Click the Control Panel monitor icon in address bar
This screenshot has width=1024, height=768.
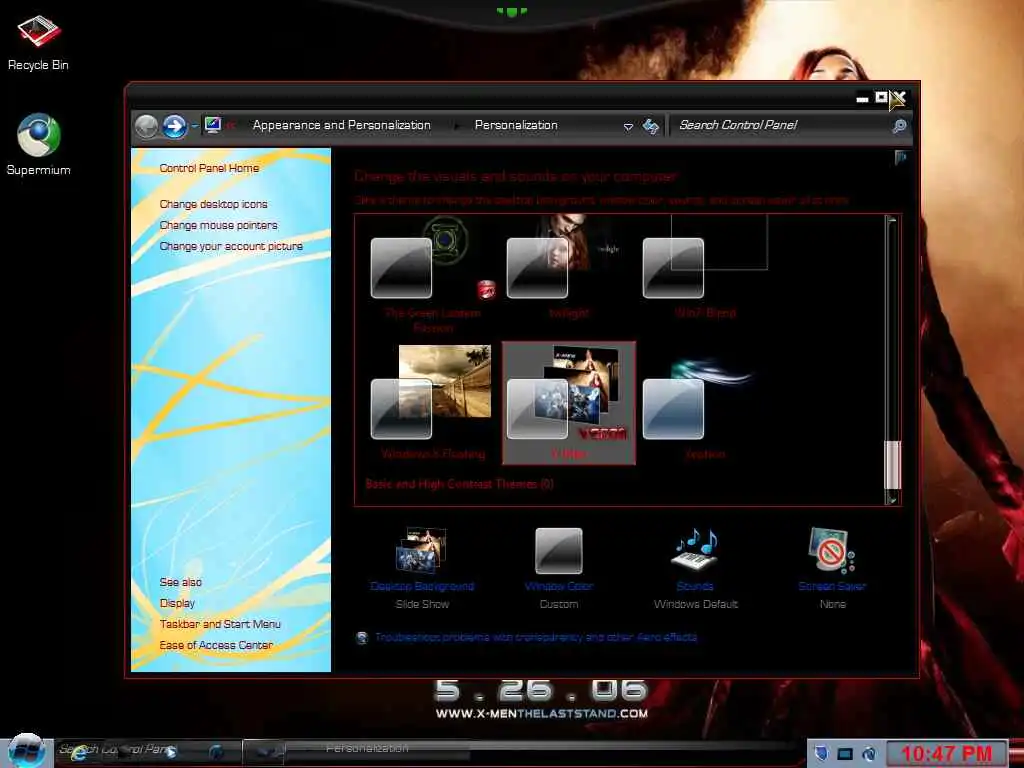[x=212, y=125]
